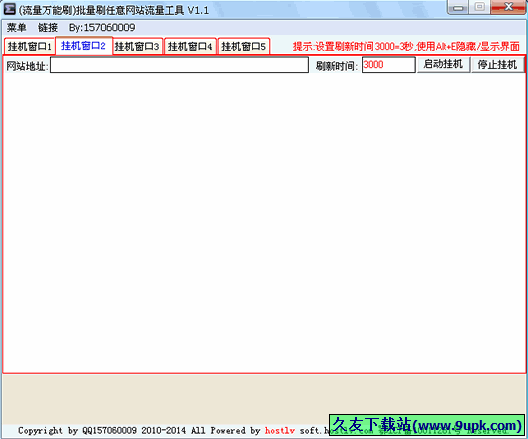Click the By:157060009 menu item
The width and height of the screenshot is (528, 439).
102,28
